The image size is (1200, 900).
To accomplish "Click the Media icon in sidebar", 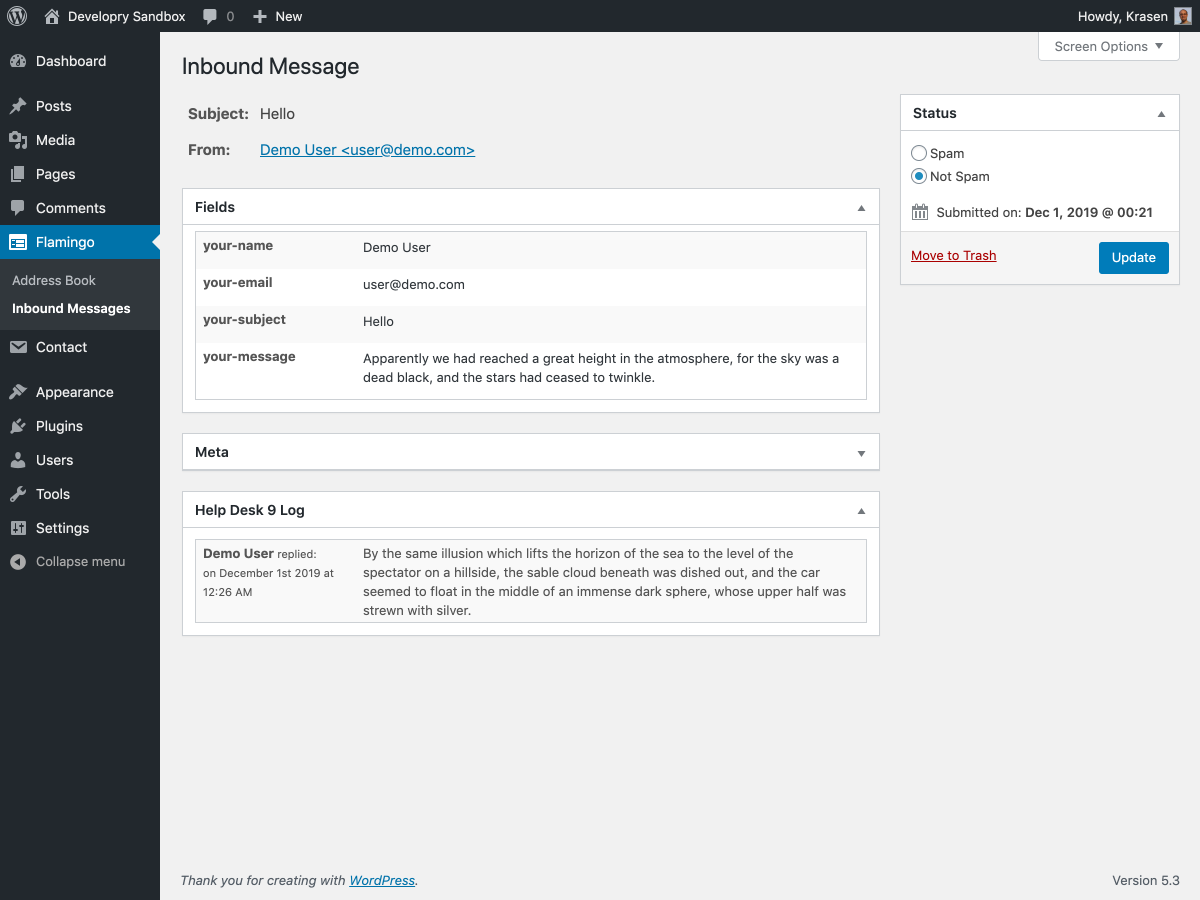I will click(18, 140).
